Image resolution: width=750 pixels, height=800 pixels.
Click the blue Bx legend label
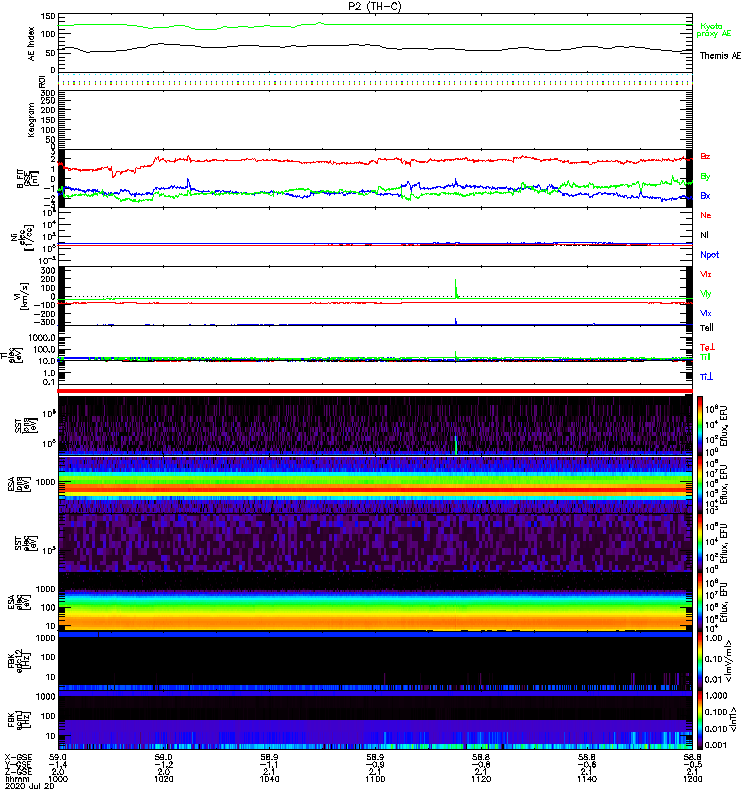click(x=705, y=195)
